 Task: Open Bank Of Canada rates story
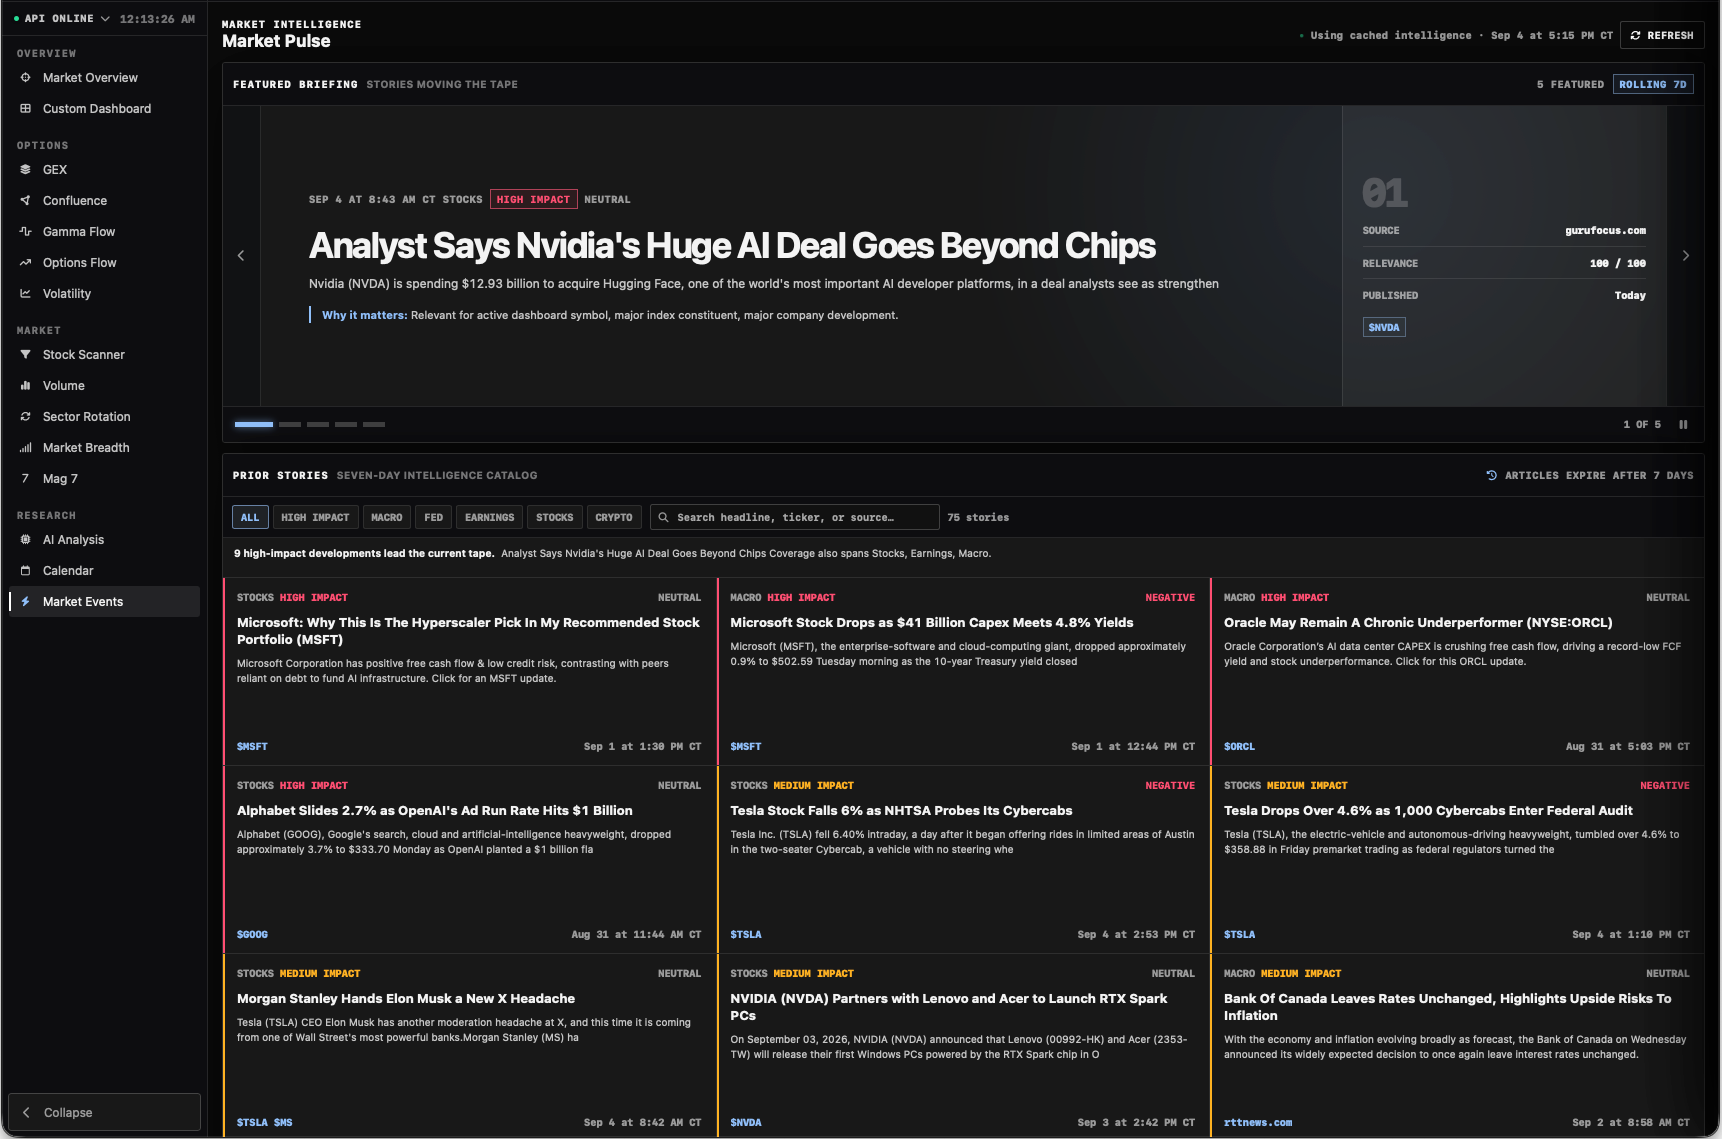1447,1007
